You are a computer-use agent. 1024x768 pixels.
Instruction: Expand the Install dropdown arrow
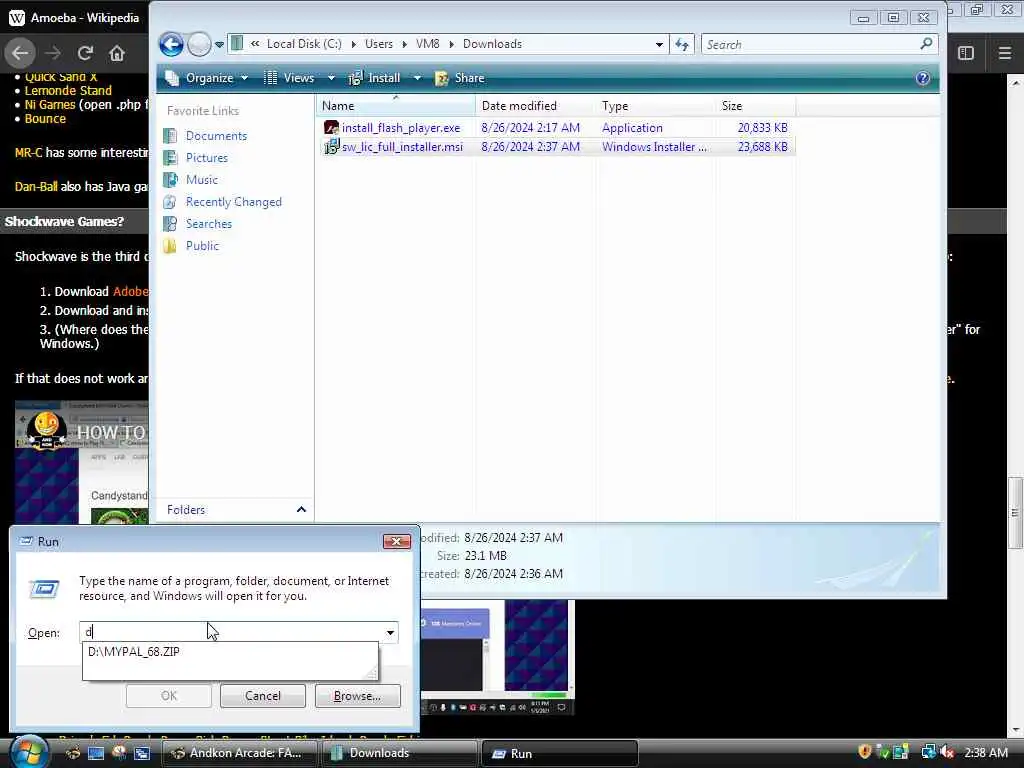coord(417,78)
